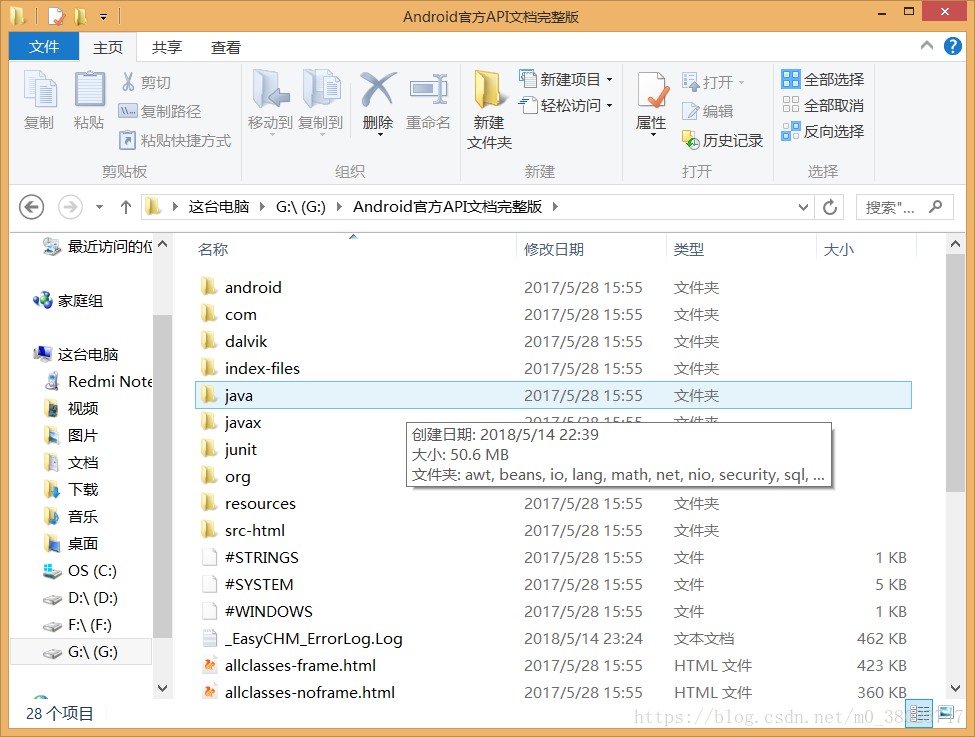
Task: Switch to the 主页 (Home) tab
Action: pos(108,47)
